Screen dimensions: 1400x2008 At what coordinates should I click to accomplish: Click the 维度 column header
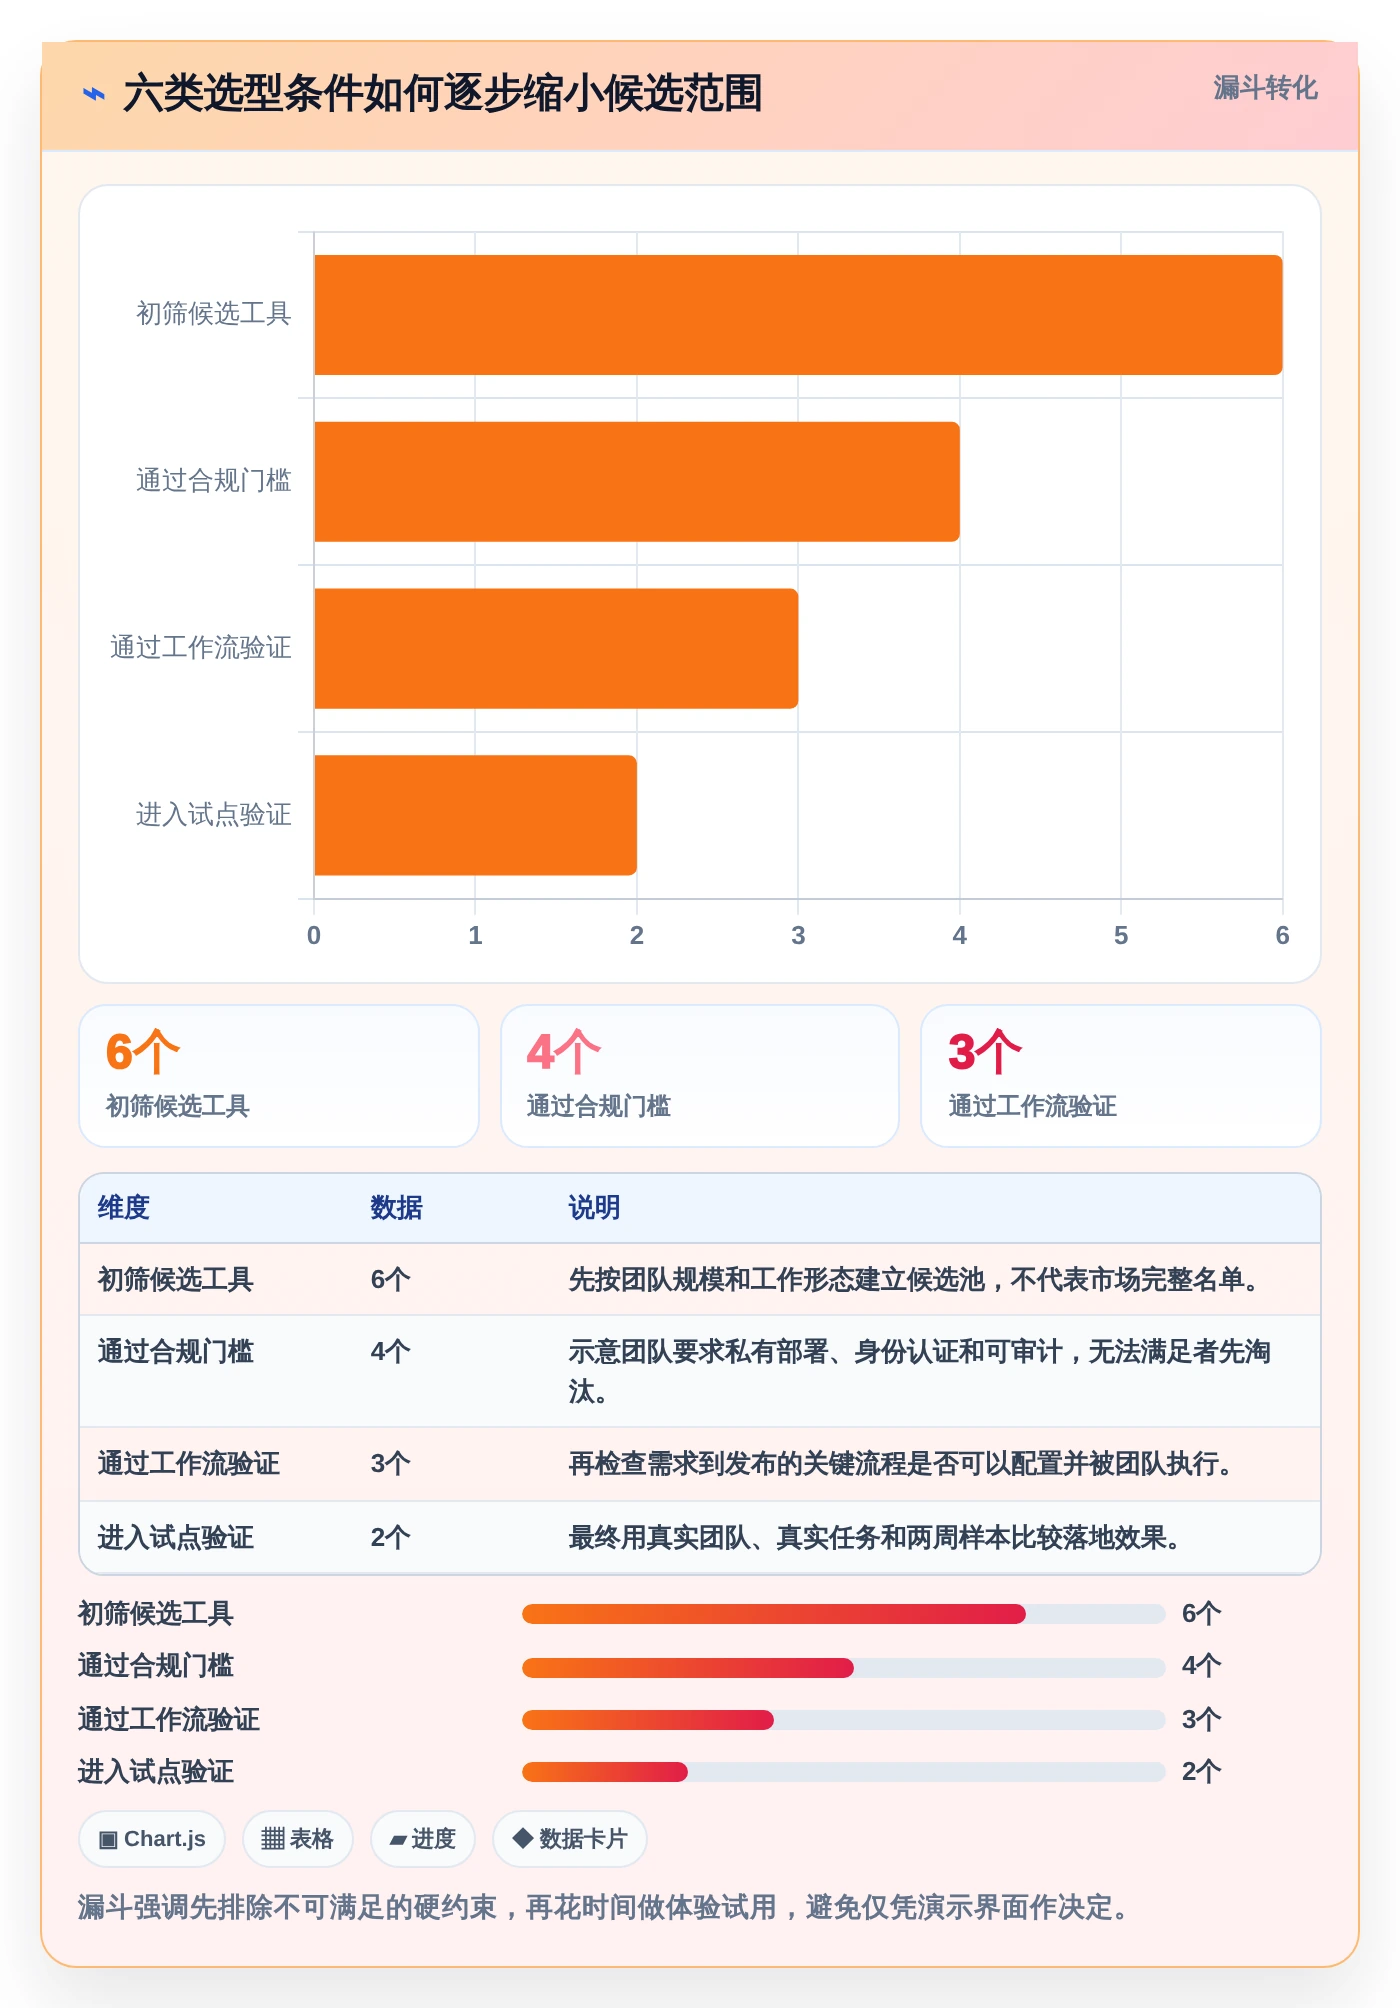[x=124, y=1208]
